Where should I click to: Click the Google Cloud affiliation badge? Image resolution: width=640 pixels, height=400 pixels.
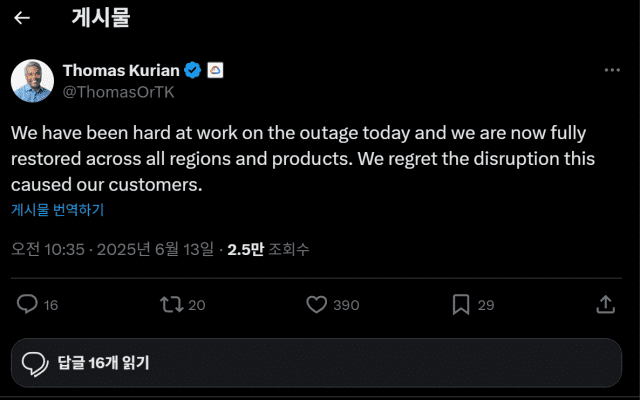[215, 70]
